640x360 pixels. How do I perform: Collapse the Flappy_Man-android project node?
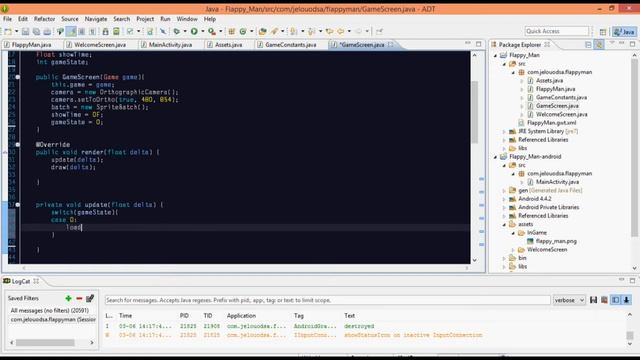tap(496, 157)
